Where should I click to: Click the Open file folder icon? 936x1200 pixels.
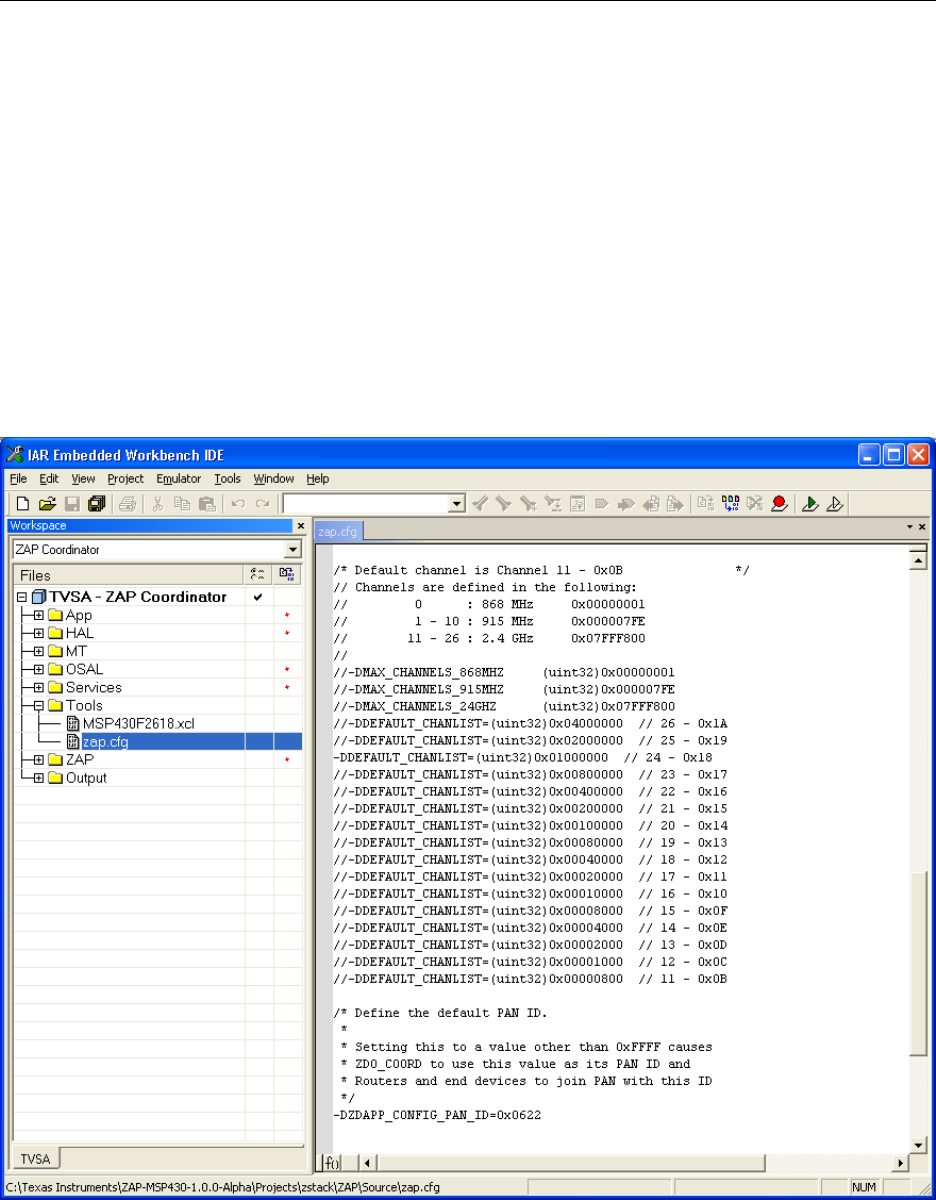(x=47, y=504)
